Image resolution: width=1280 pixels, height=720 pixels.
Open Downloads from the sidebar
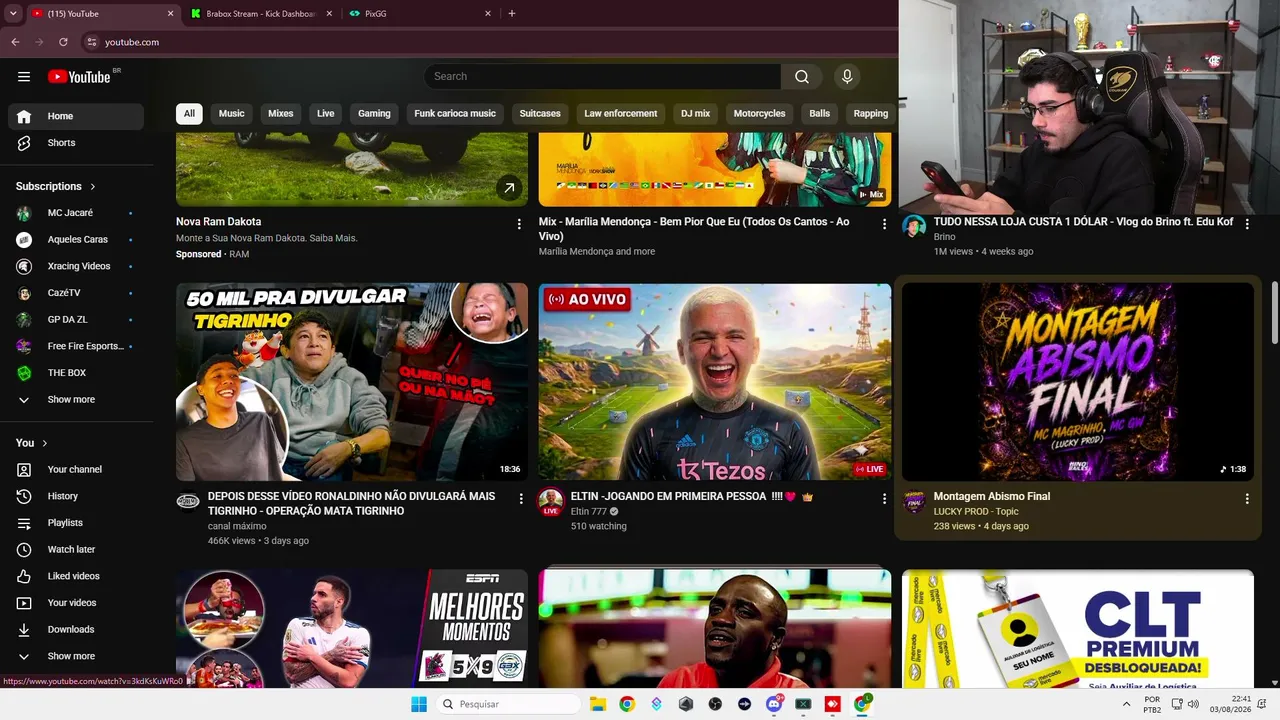pos(76,630)
